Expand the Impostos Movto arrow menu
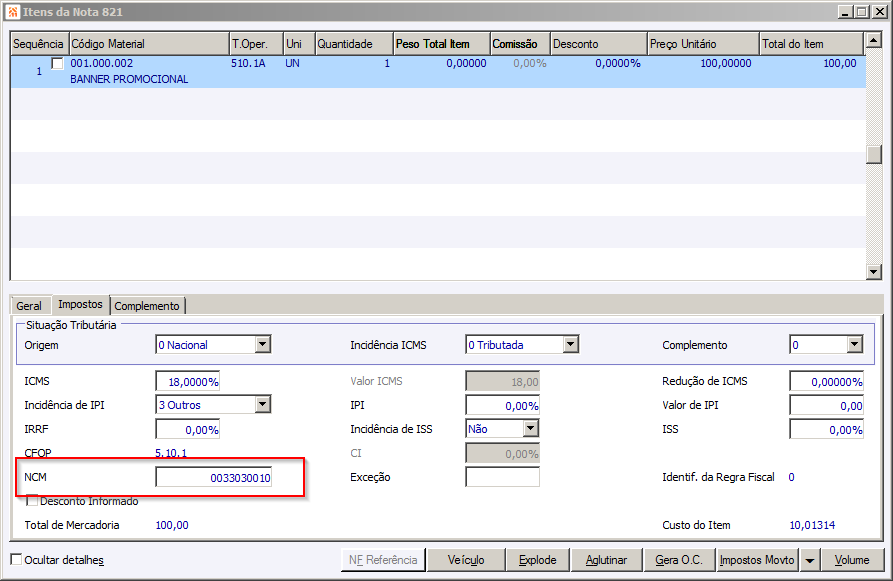This screenshot has height=581, width=893. coord(809,560)
